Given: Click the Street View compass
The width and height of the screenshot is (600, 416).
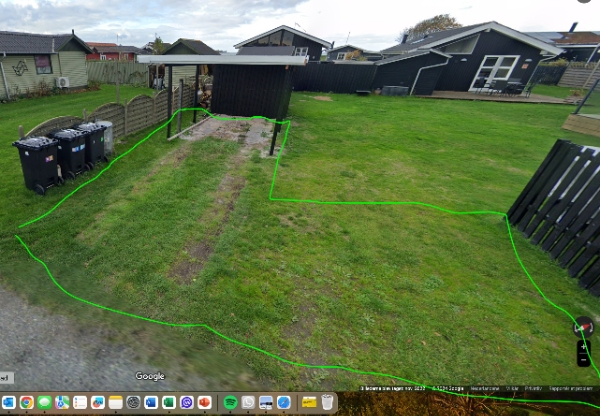Looking at the screenshot, I should coord(583,327).
